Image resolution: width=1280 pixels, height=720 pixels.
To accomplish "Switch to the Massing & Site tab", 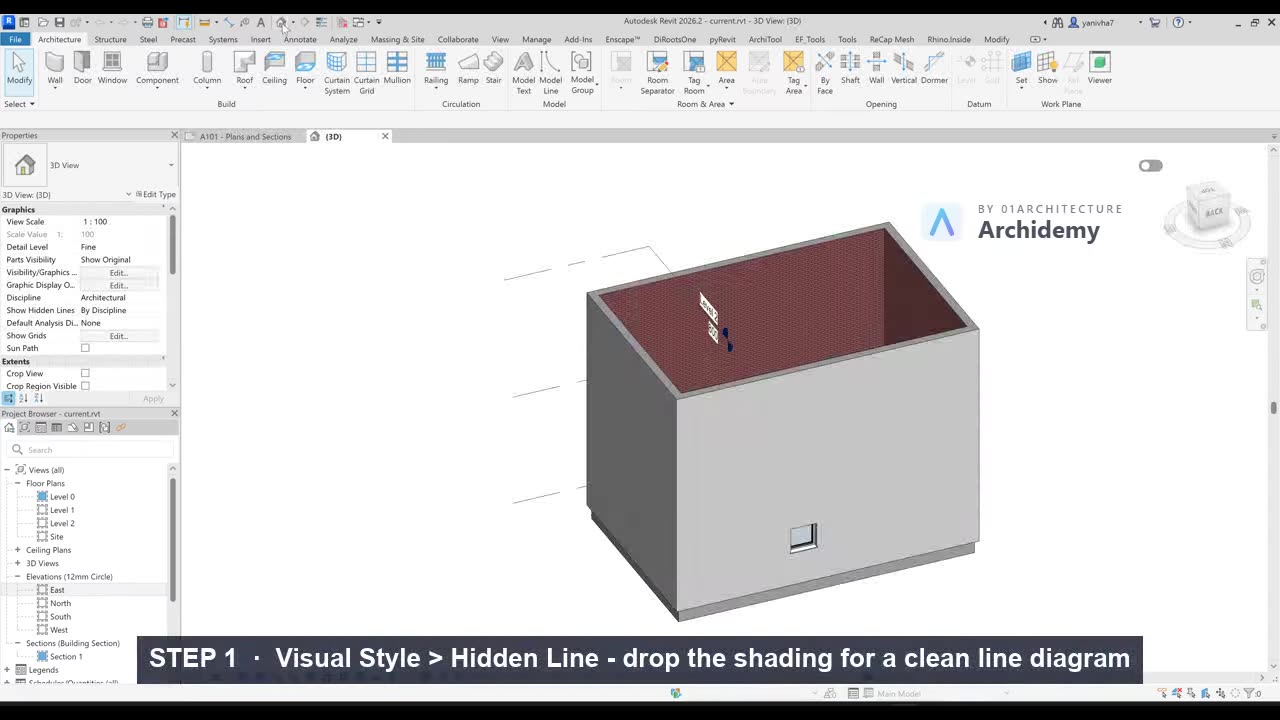I will point(397,39).
